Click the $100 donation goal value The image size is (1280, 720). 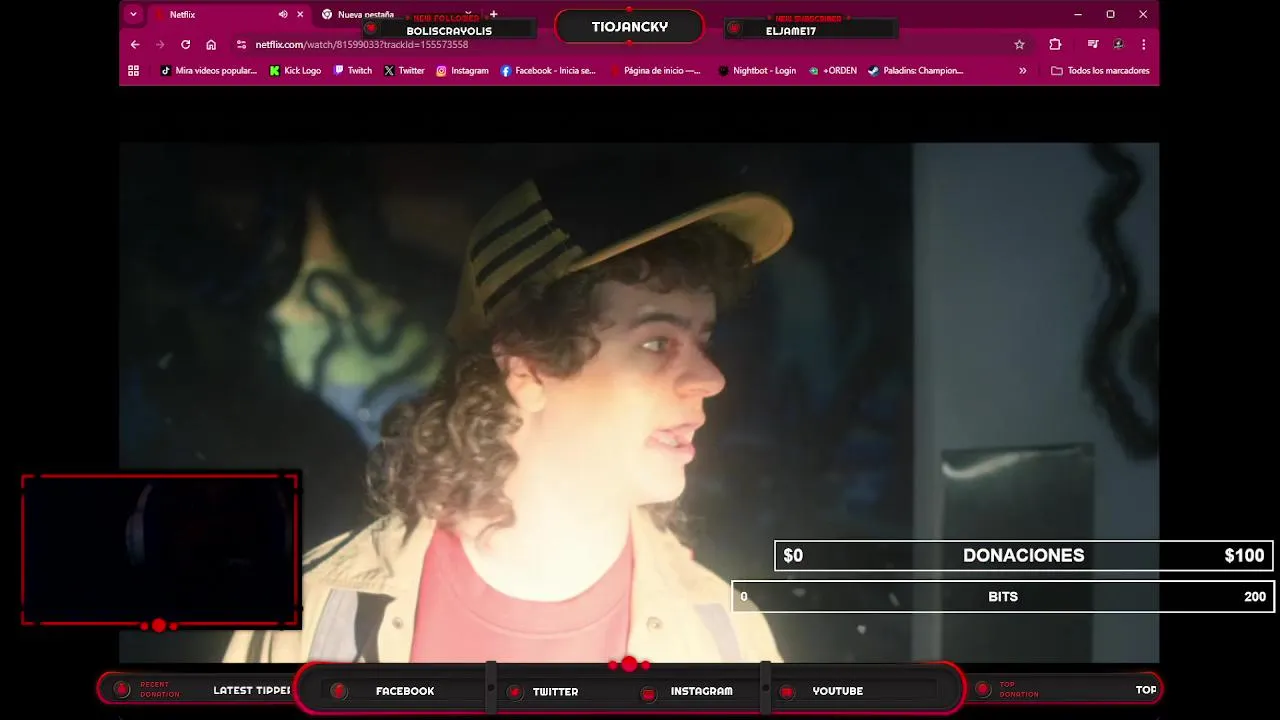1244,556
